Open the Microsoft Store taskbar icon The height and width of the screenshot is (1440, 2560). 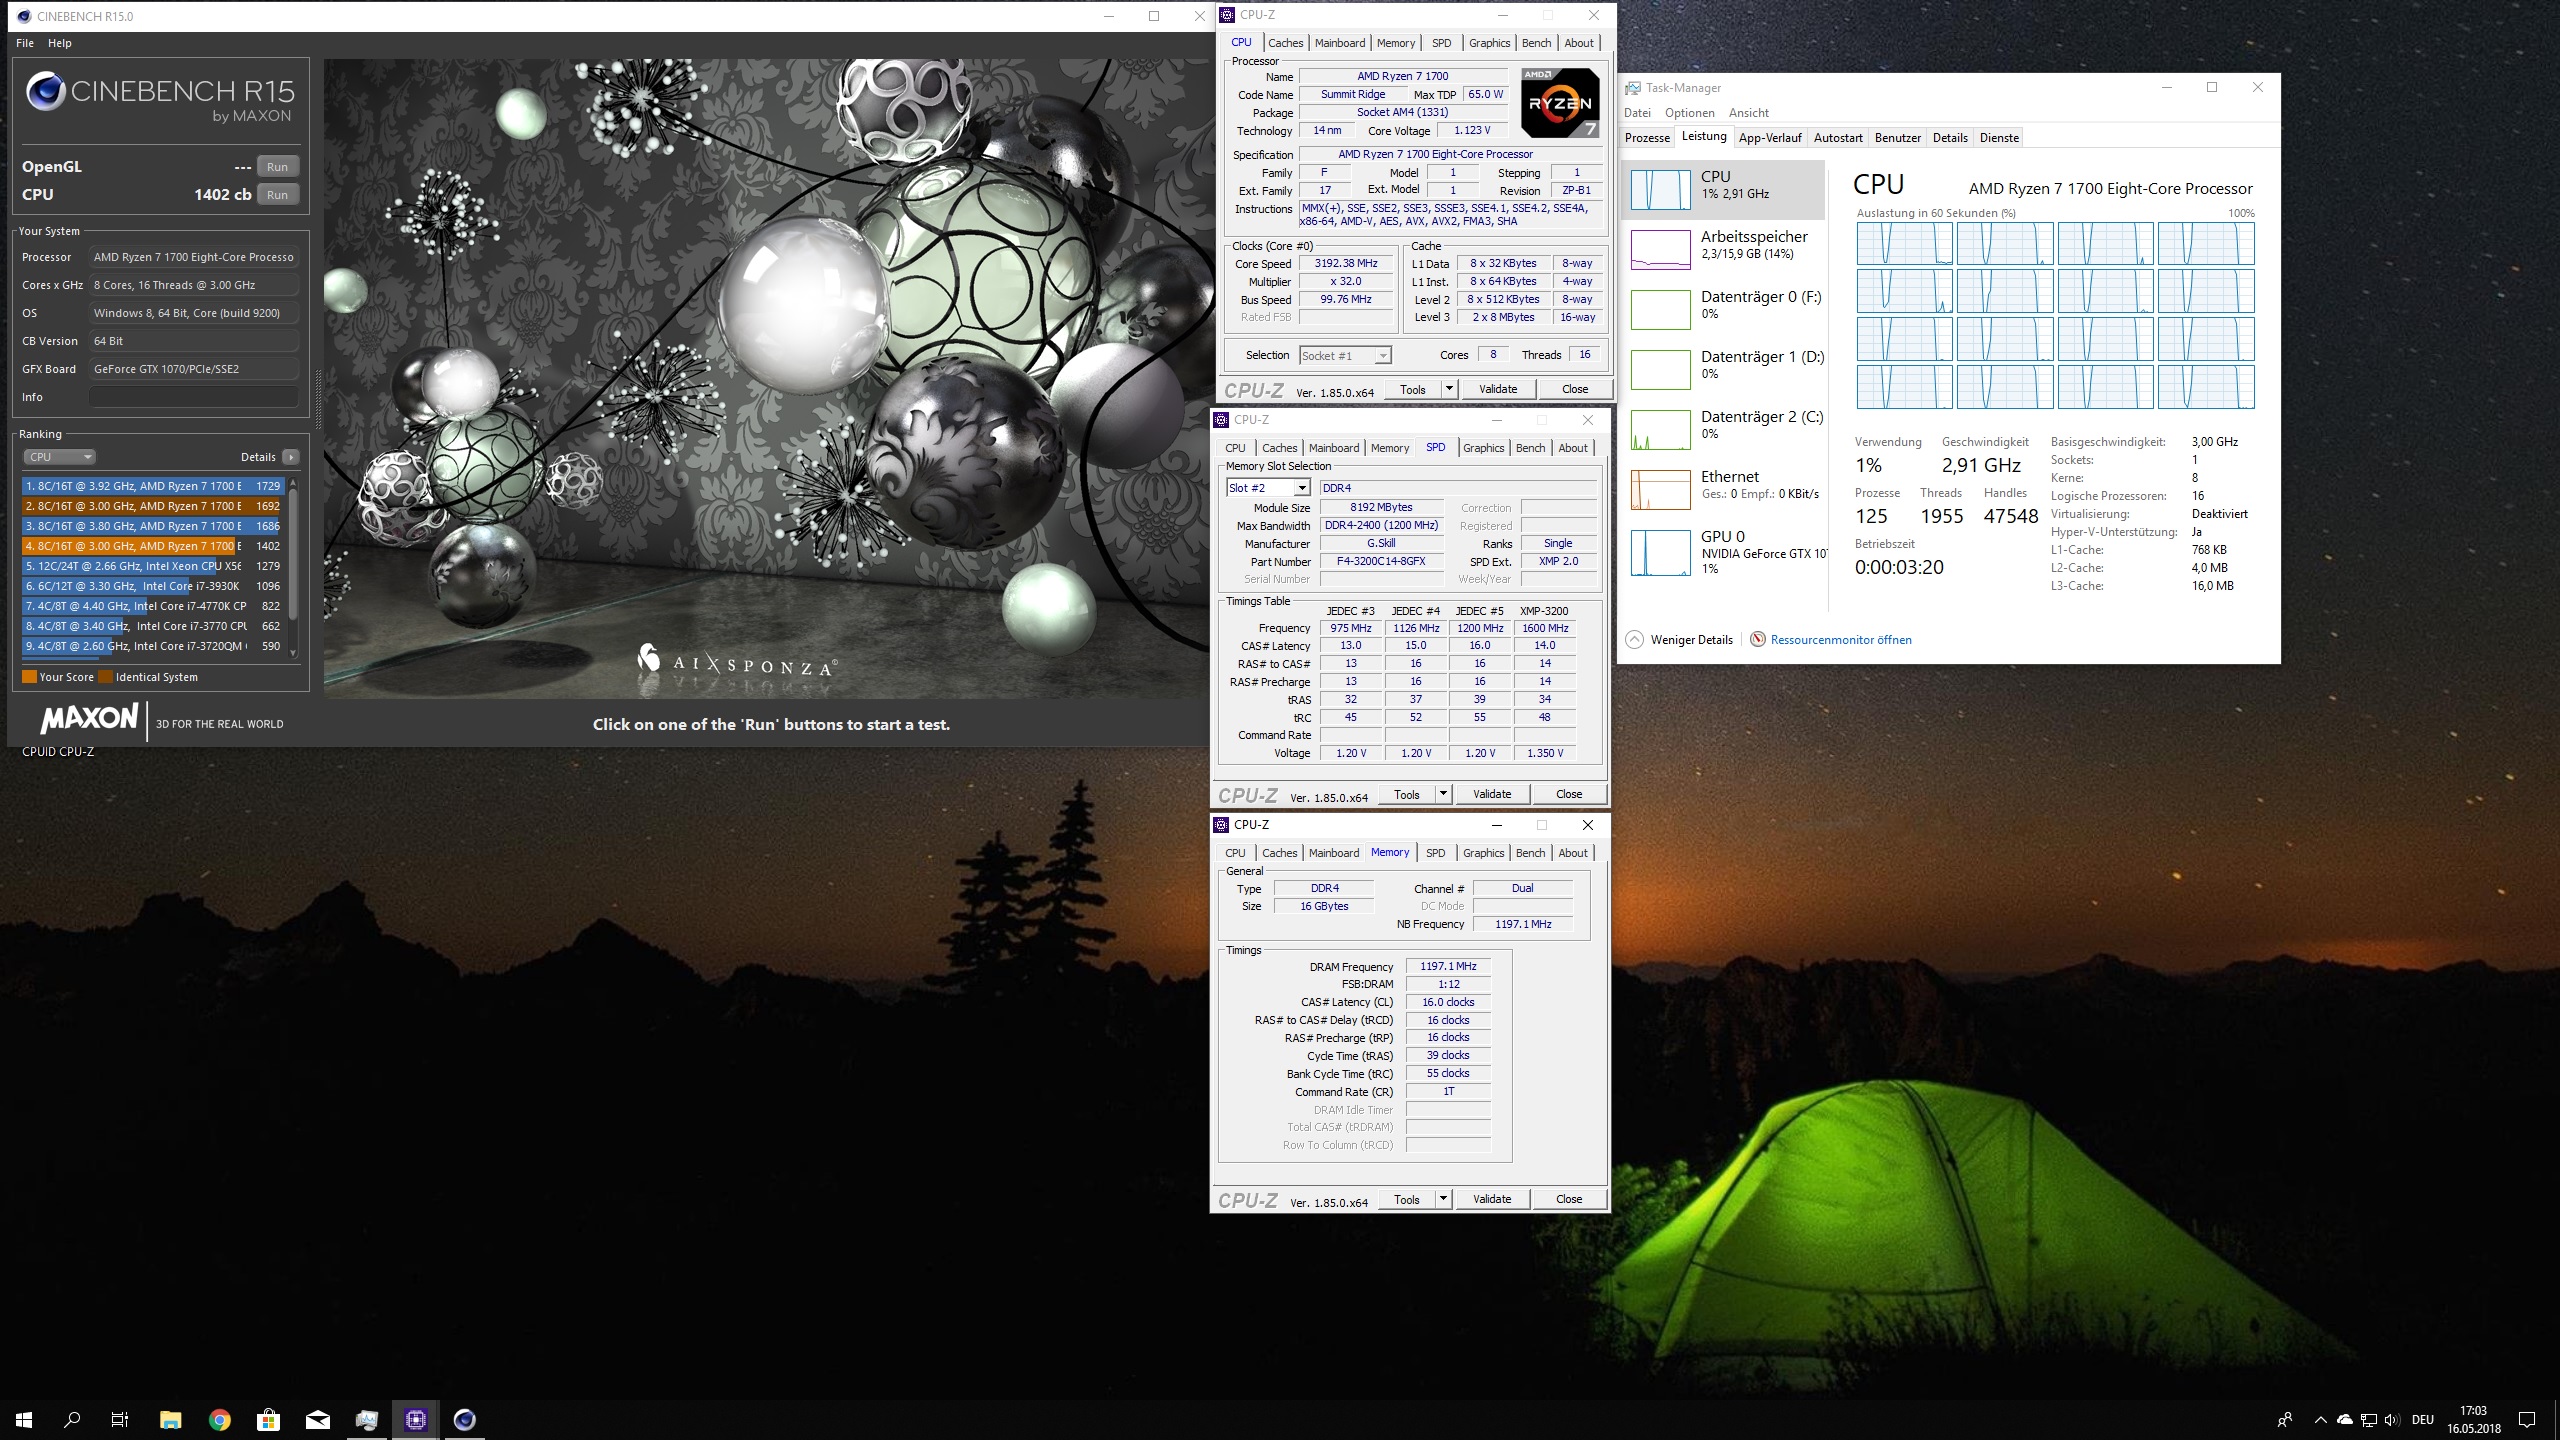(x=268, y=1419)
